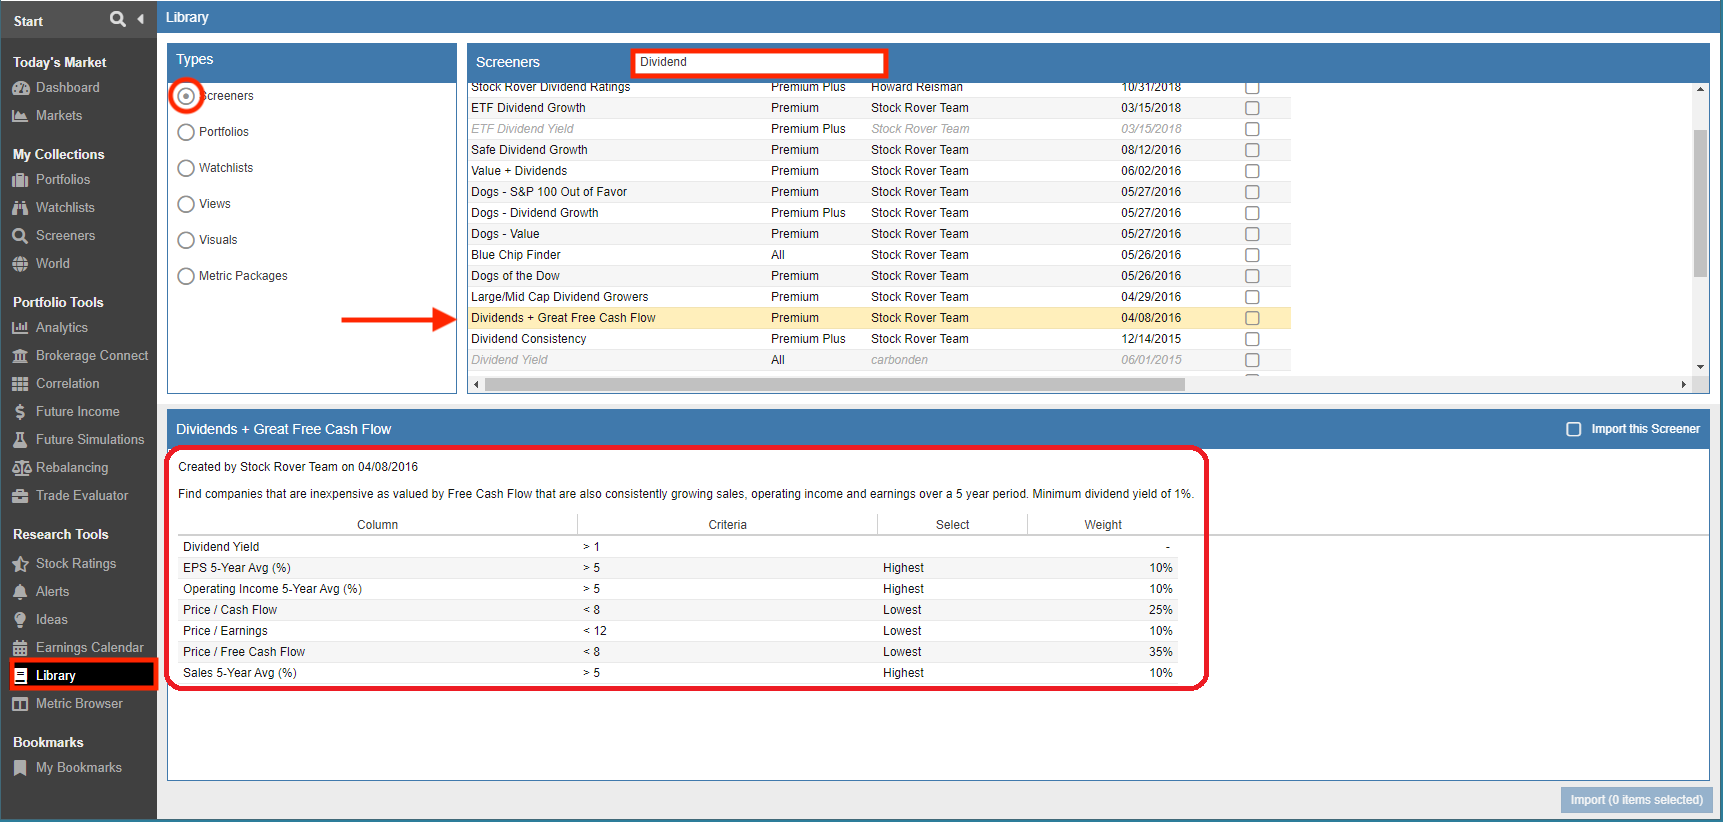
Task: Select the Metric Packages radio button
Action: tap(186, 276)
